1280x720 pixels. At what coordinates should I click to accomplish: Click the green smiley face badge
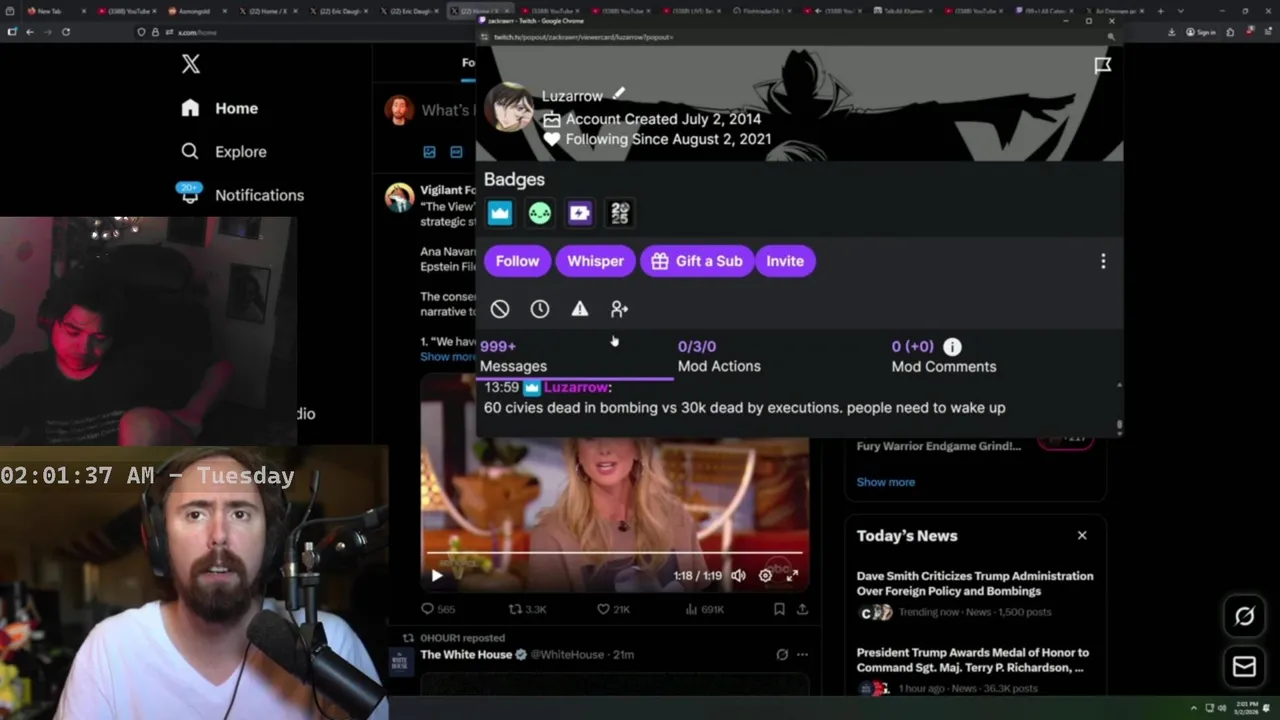[540, 213]
